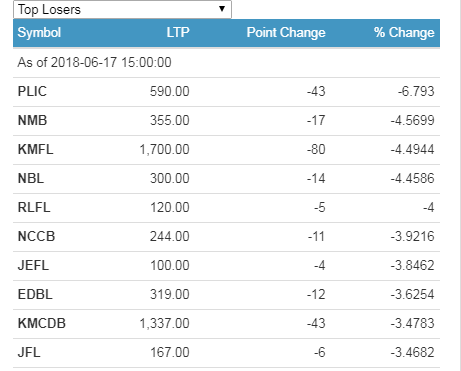461x371 pixels.
Task: Click the dropdown arrow next to Top Losers
Action: point(222,9)
